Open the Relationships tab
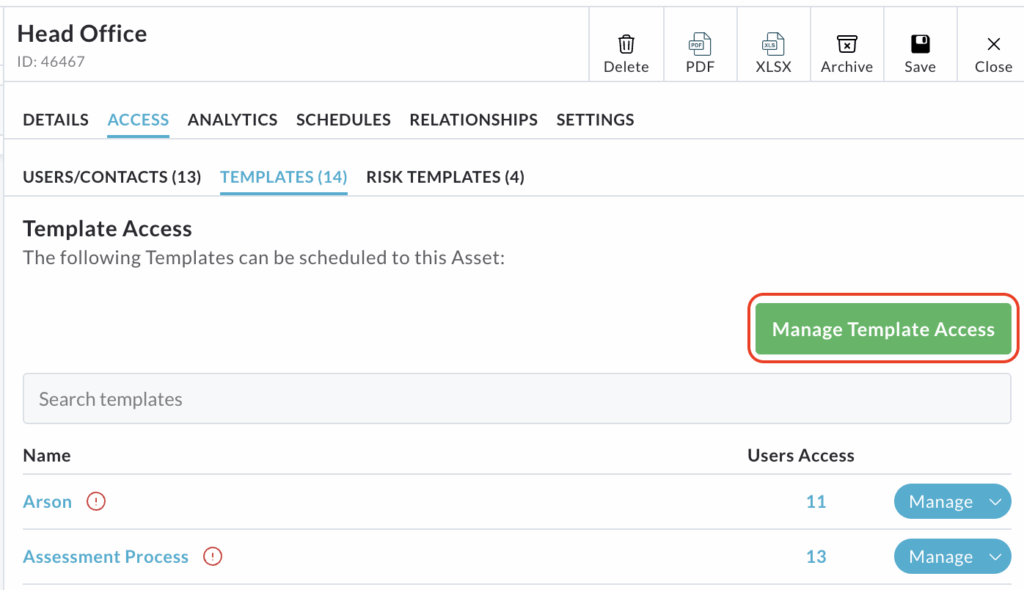This screenshot has width=1024, height=590. [473, 119]
